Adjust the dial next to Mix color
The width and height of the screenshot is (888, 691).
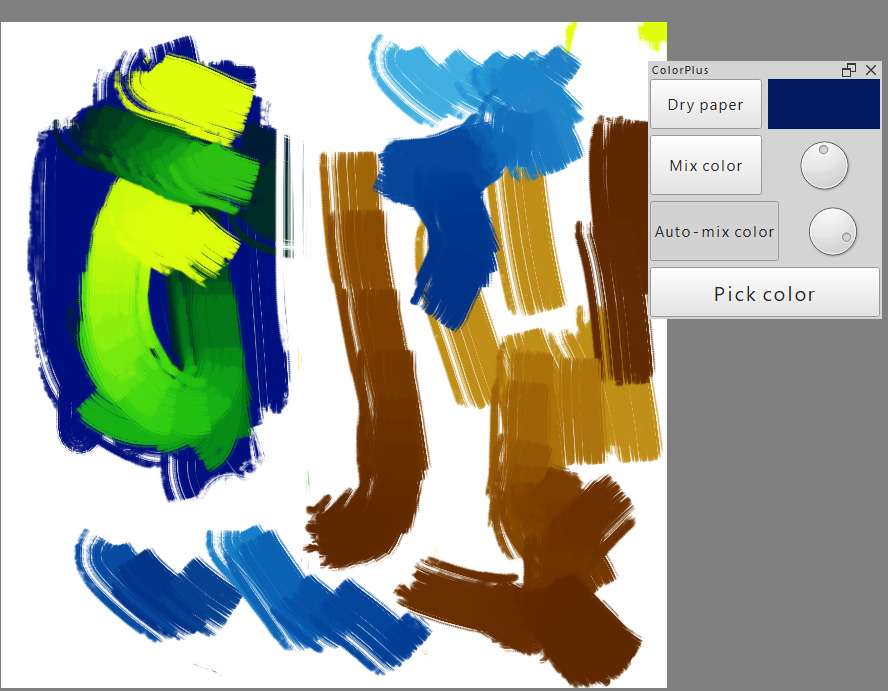824,165
